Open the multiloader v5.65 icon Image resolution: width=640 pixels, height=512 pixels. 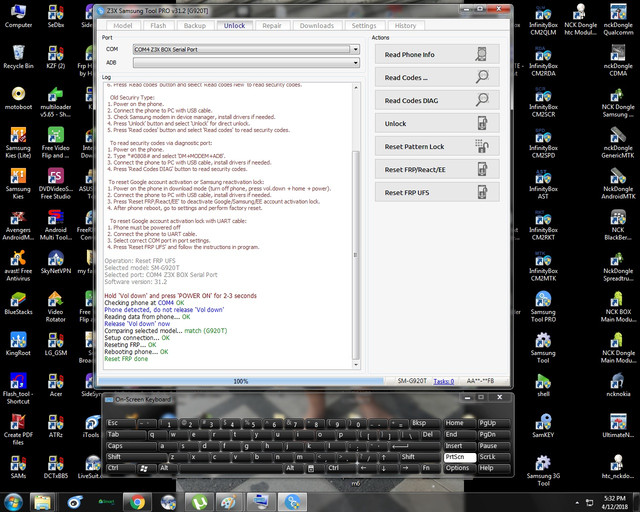(x=56, y=102)
